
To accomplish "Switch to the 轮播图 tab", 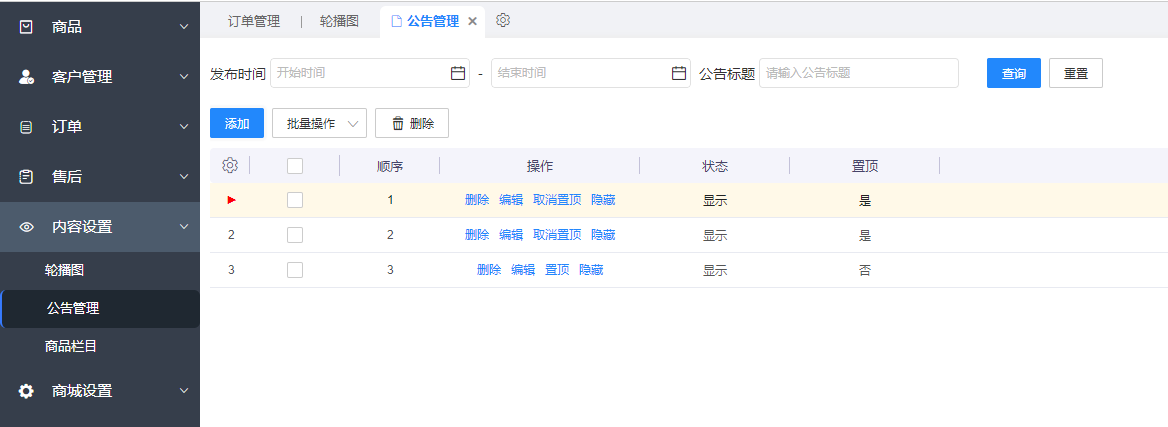I will pyautogui.click(x=339, y=21).
